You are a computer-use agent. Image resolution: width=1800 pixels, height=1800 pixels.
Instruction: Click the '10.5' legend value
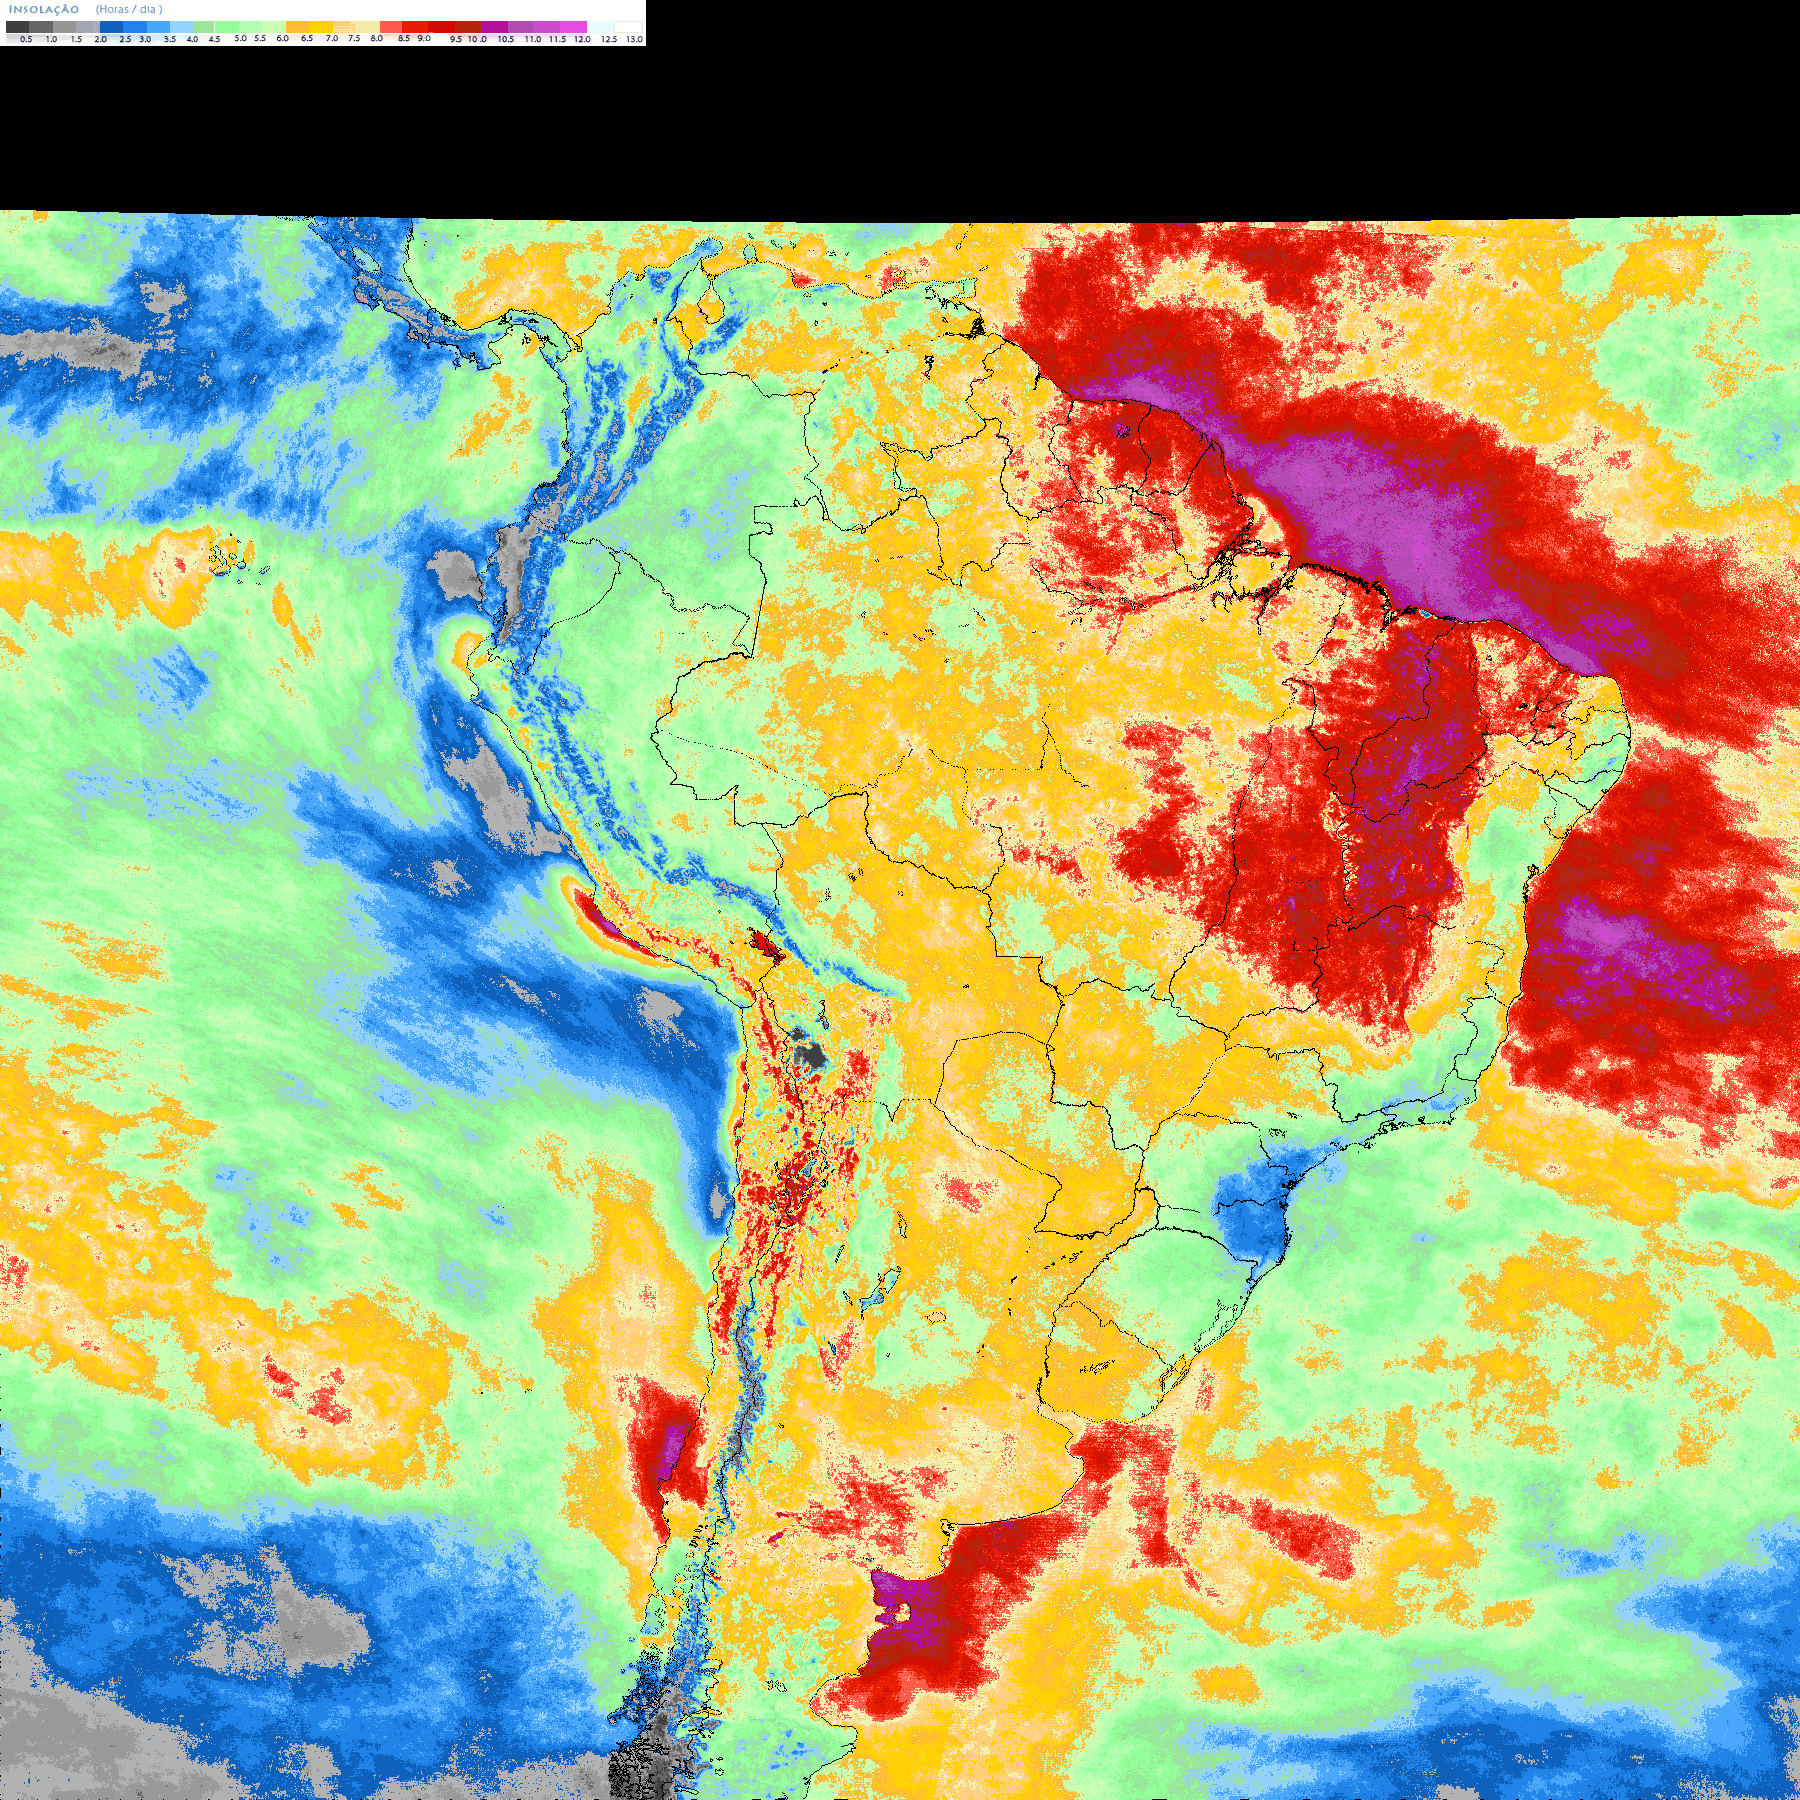coord(506,39)
